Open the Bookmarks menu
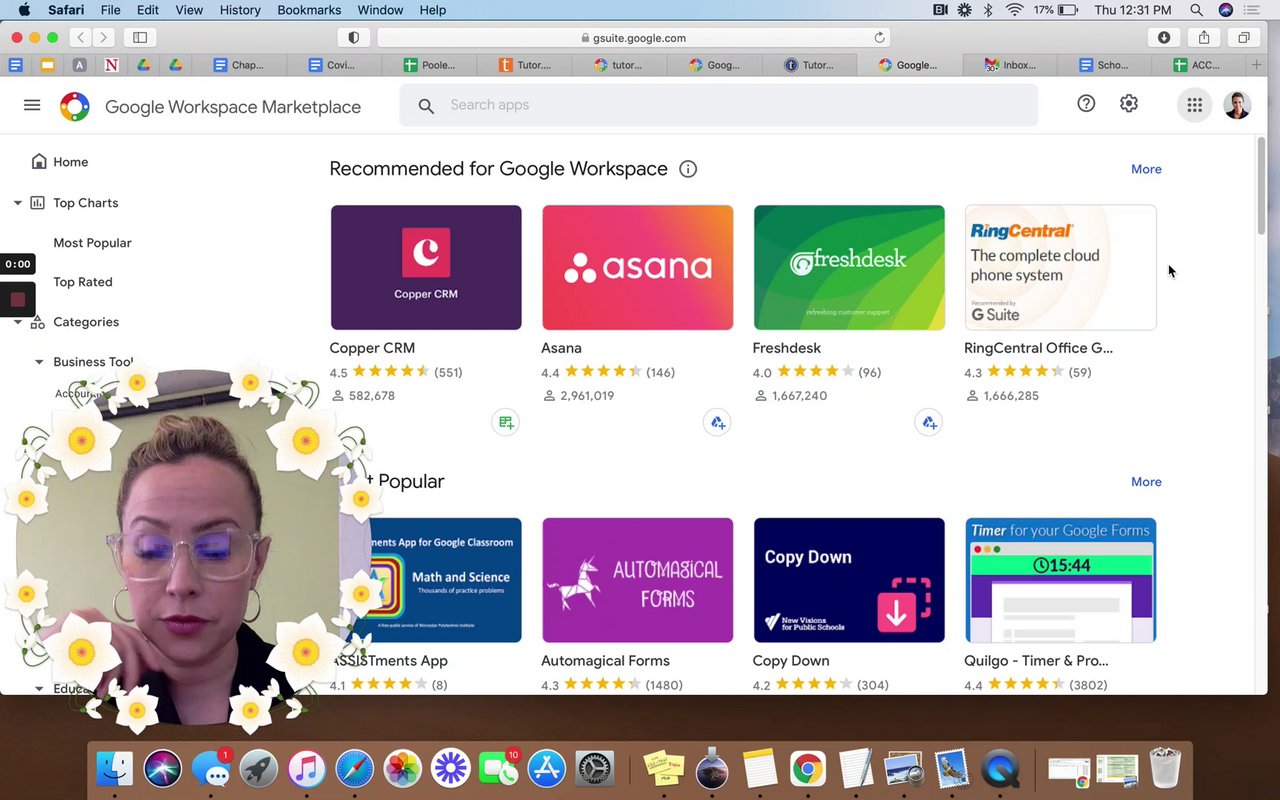Screen dimensions: 1280x800 coord(309,10)
